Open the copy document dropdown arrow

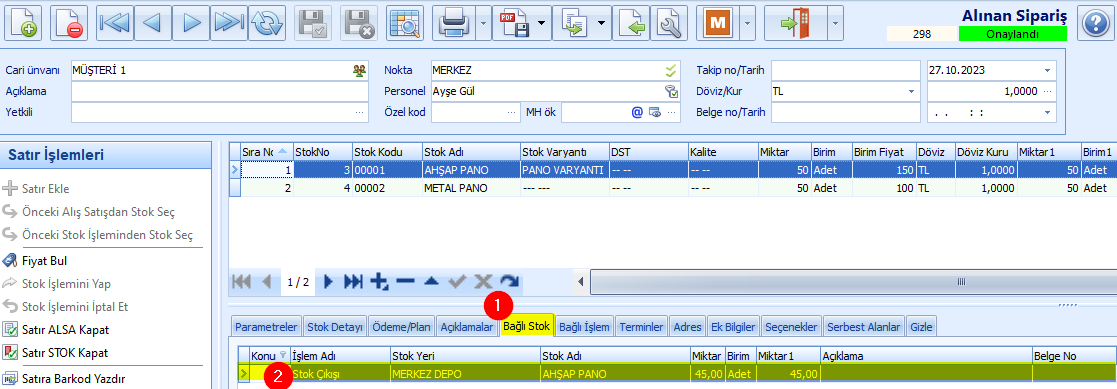(601, 23)
